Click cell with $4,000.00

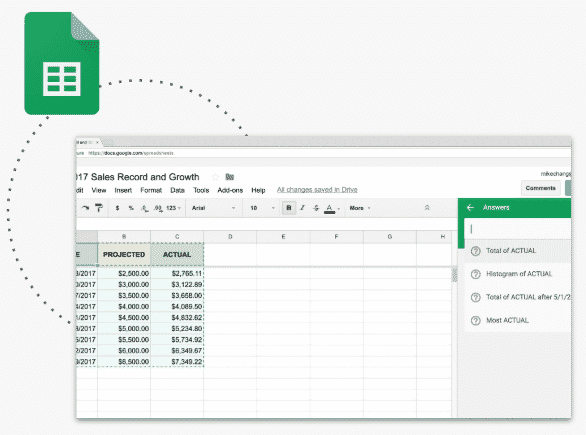tap(124, 306)
